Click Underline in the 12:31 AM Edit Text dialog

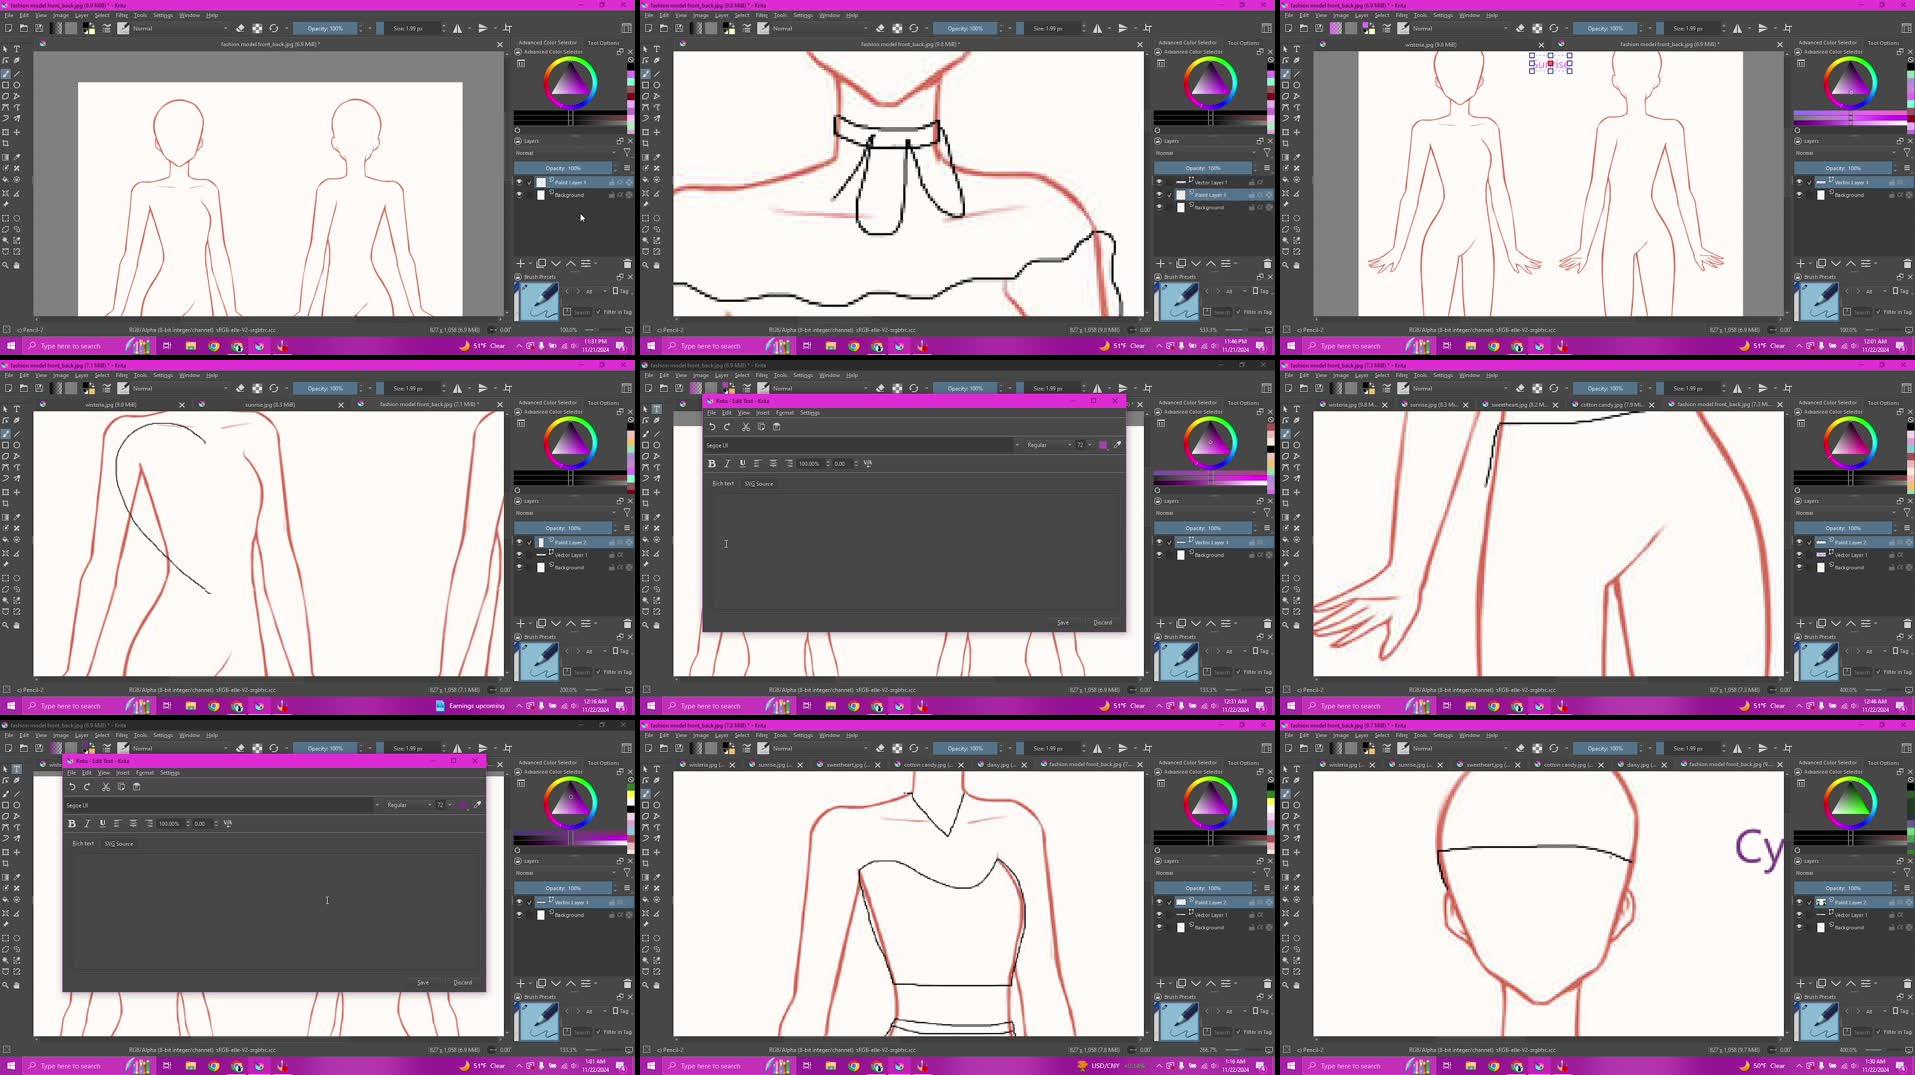[742, 464]
